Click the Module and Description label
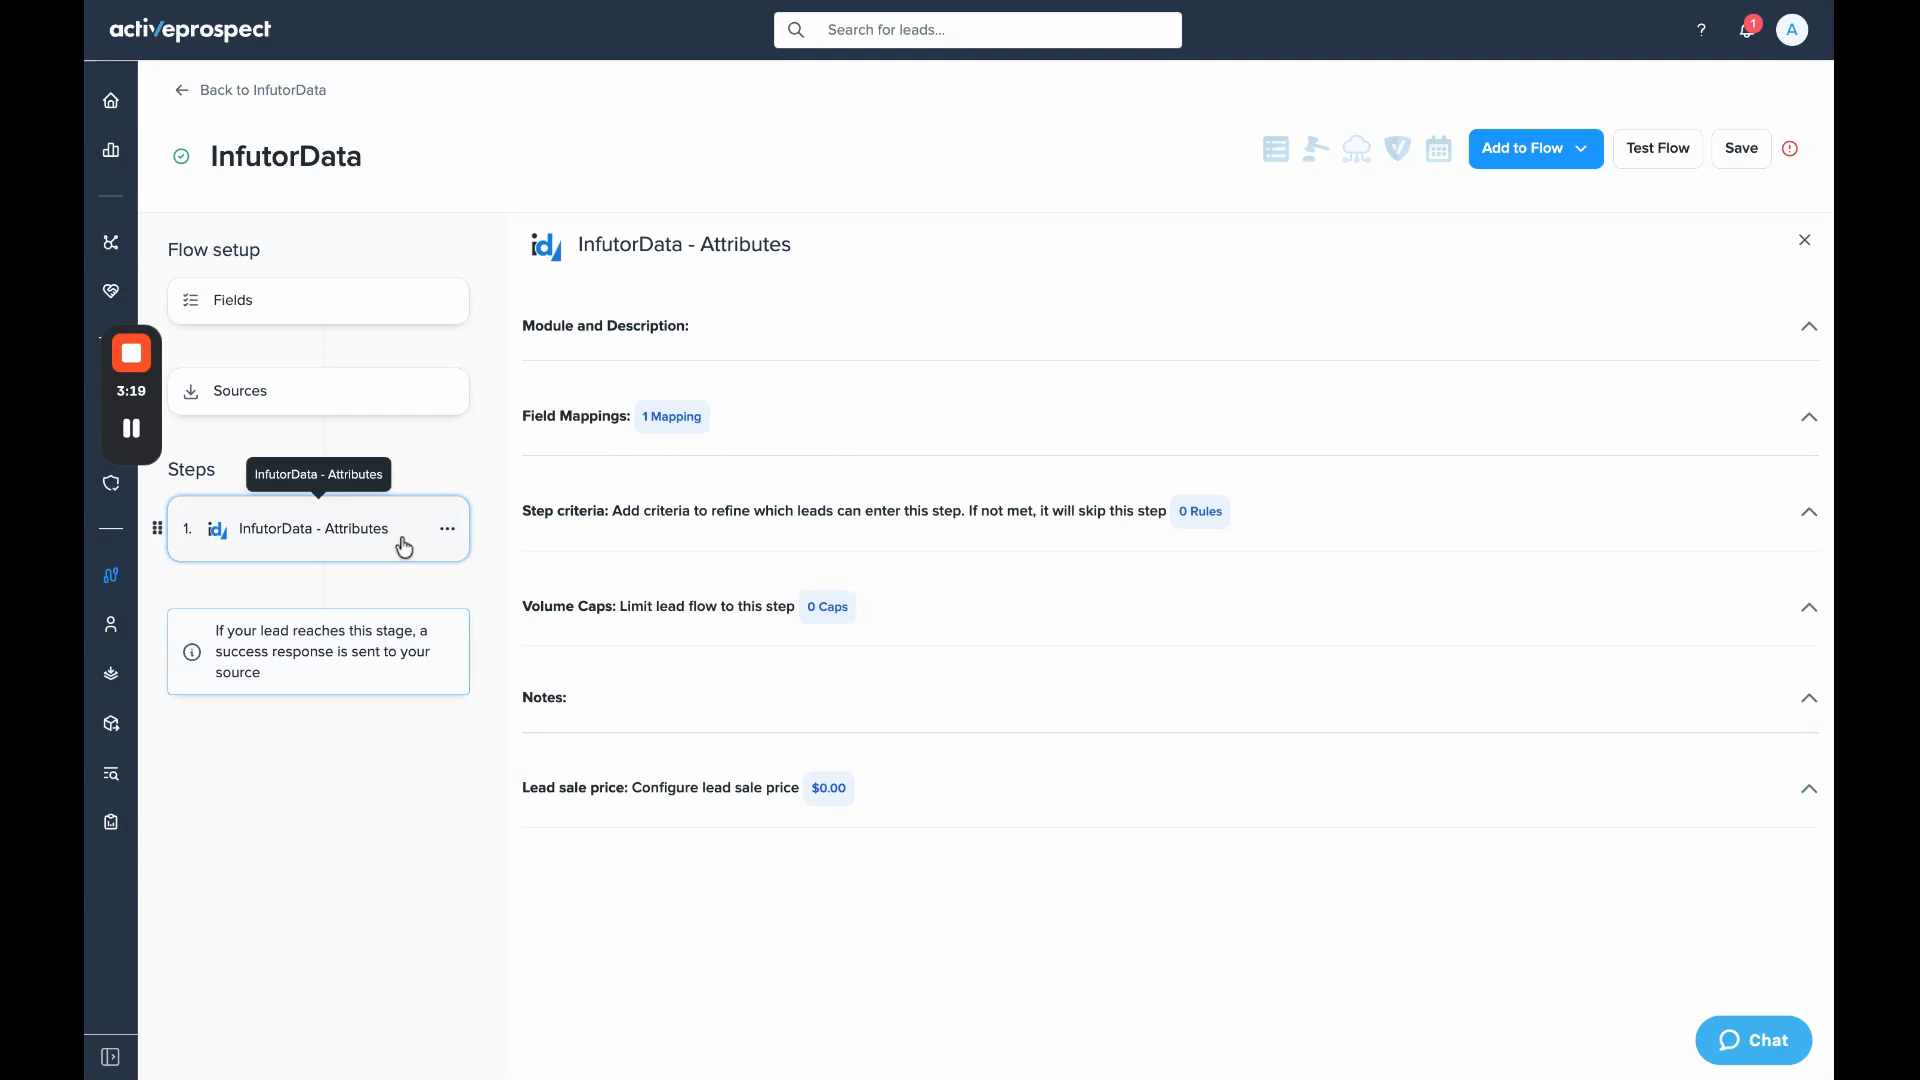The height and width of the screenshot is (1080, 1920). (605, 326)
